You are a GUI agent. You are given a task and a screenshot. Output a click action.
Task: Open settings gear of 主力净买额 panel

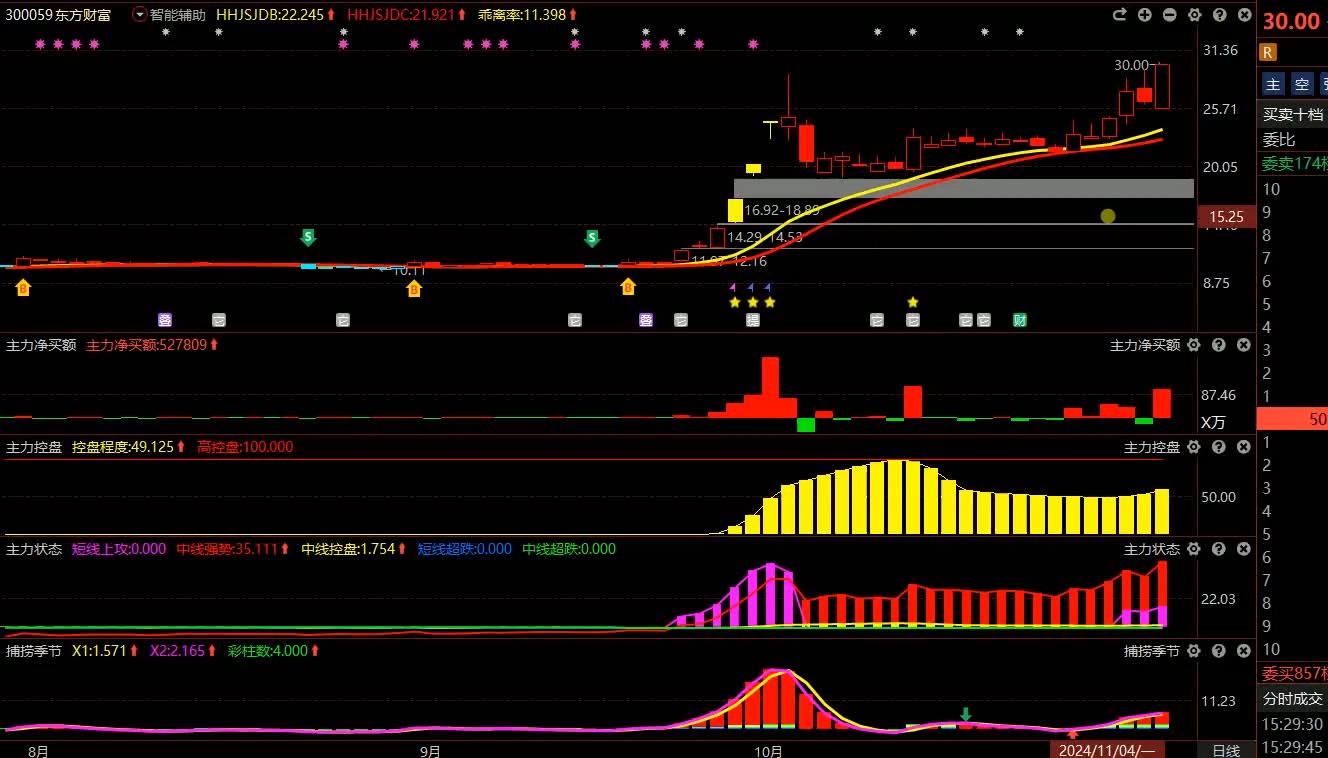pos(1194,345)
